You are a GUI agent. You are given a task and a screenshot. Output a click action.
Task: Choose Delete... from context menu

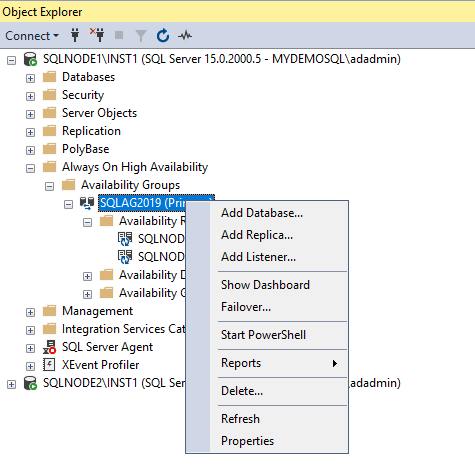point(267,391)
